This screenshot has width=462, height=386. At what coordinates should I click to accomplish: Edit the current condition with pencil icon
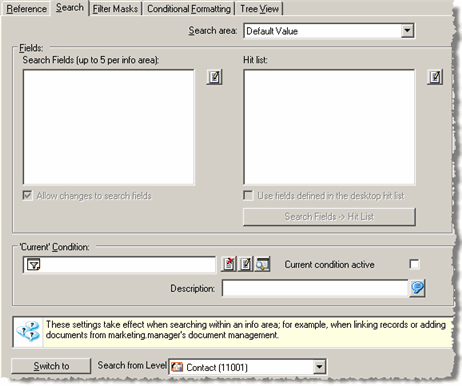pyautogui.click(x=246, y=264)
